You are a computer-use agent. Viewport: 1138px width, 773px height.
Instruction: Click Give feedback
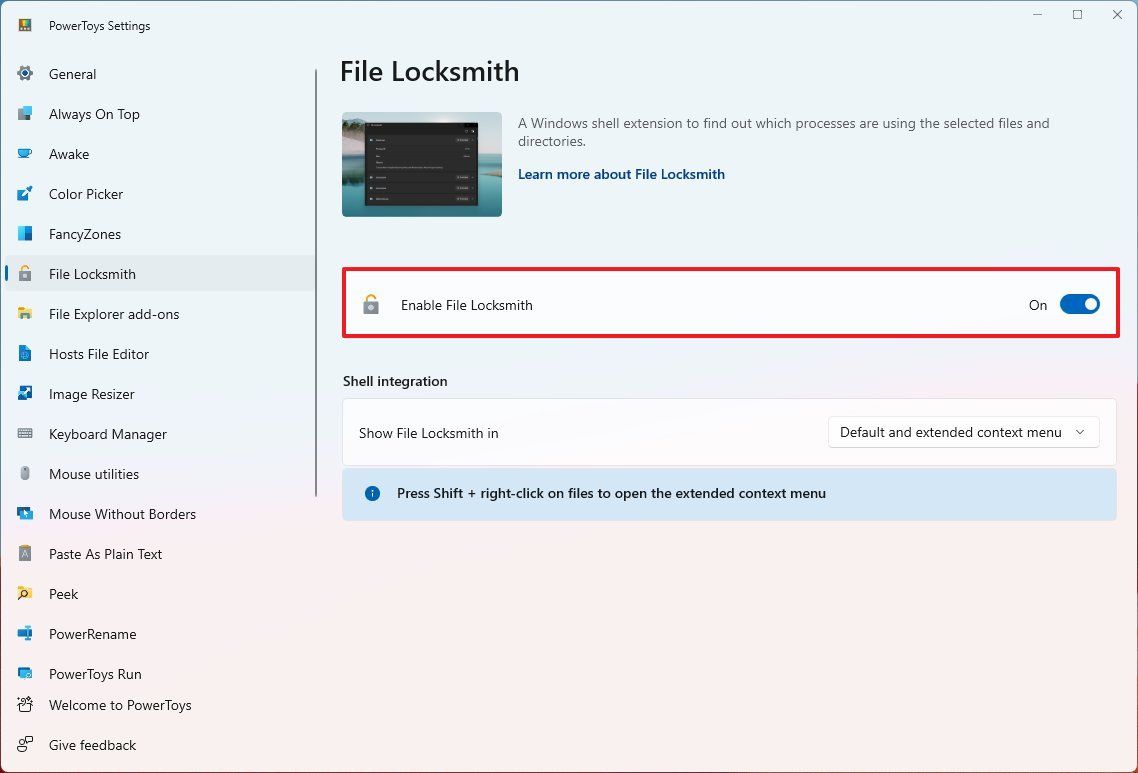tap(160, 745)
